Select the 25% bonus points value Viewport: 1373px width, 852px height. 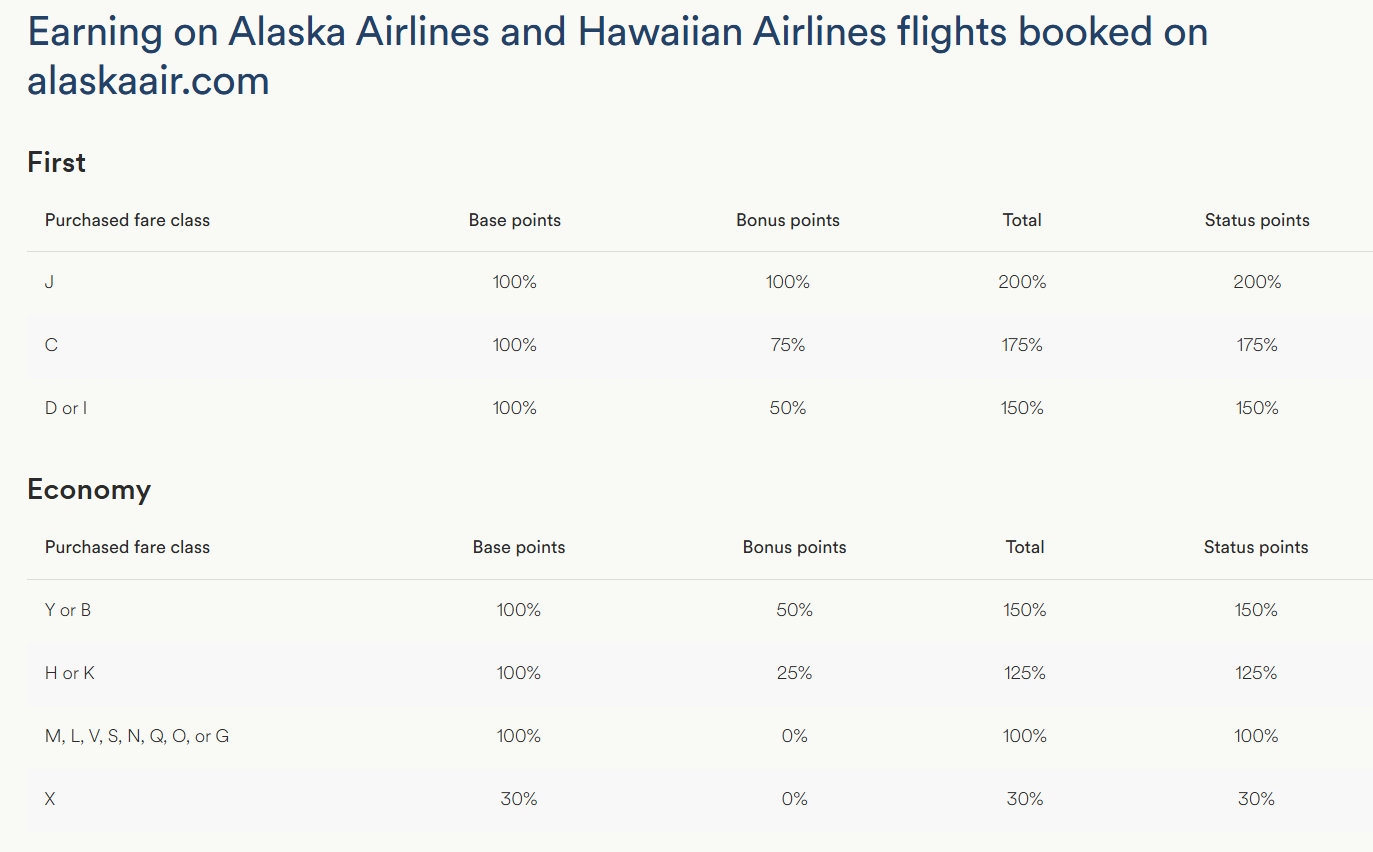point(795,673)
